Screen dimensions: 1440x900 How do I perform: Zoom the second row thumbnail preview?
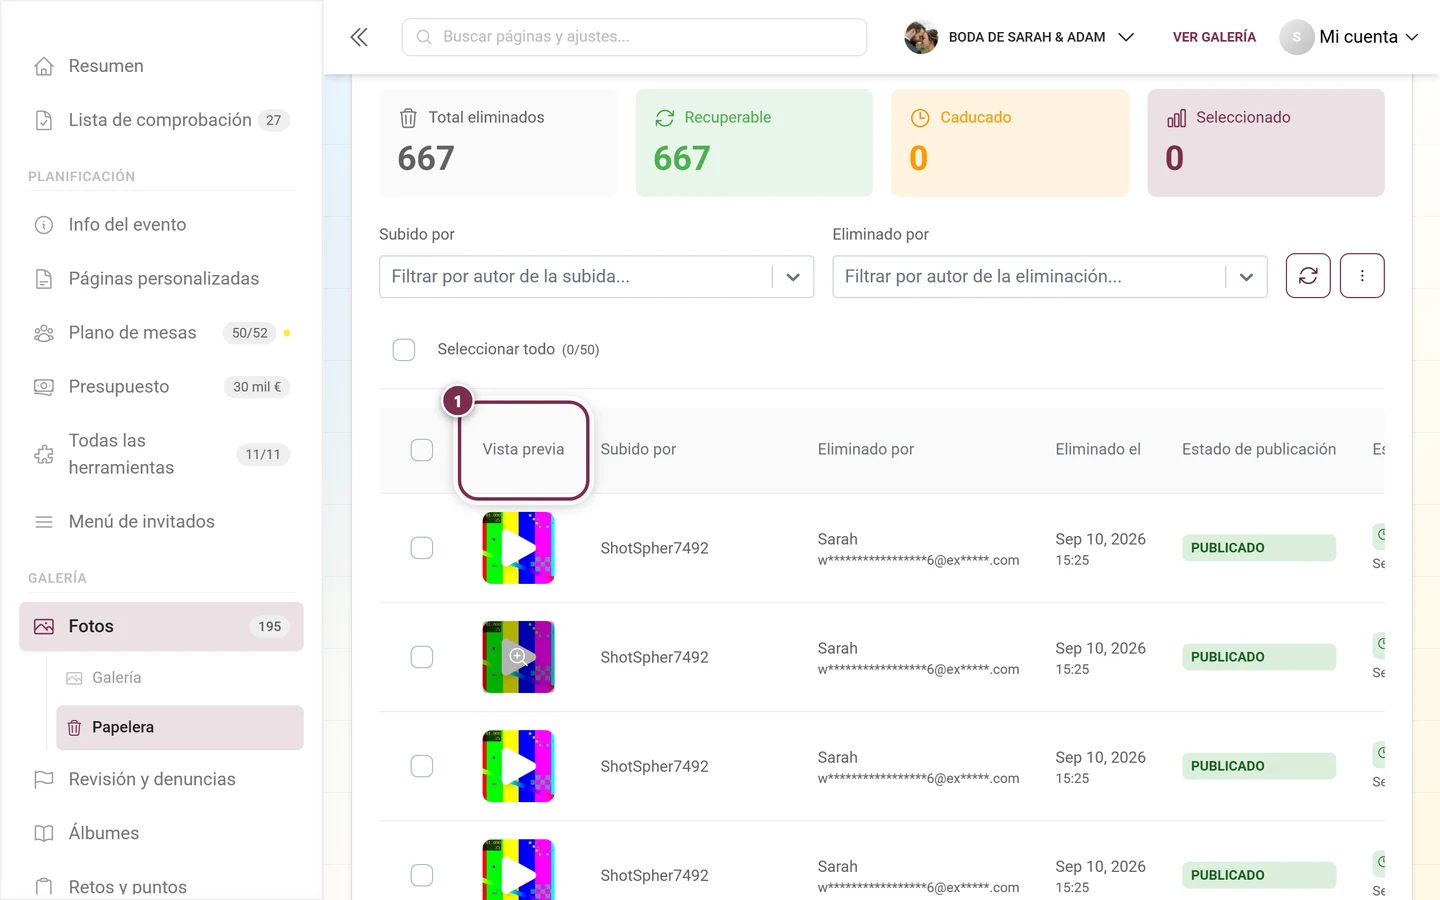(x=518, y=657)
